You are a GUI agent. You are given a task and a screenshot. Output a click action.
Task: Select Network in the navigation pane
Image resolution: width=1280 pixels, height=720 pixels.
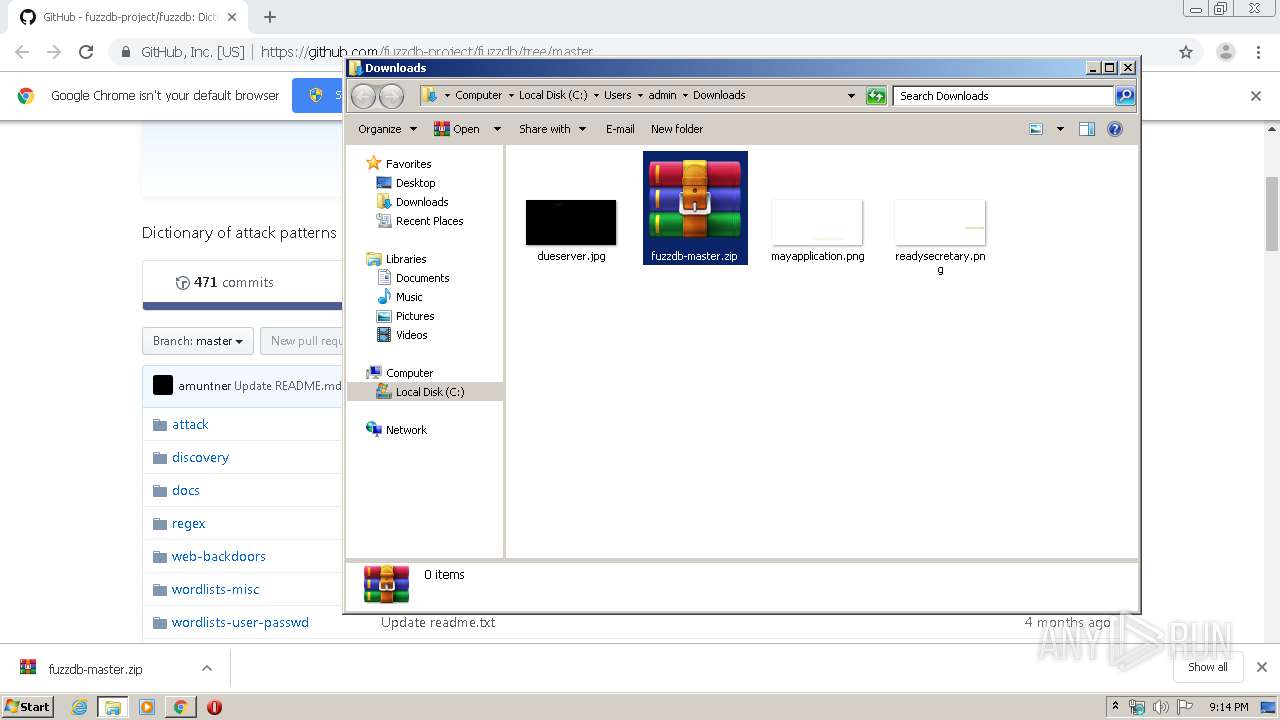click(x=406, y=430)
